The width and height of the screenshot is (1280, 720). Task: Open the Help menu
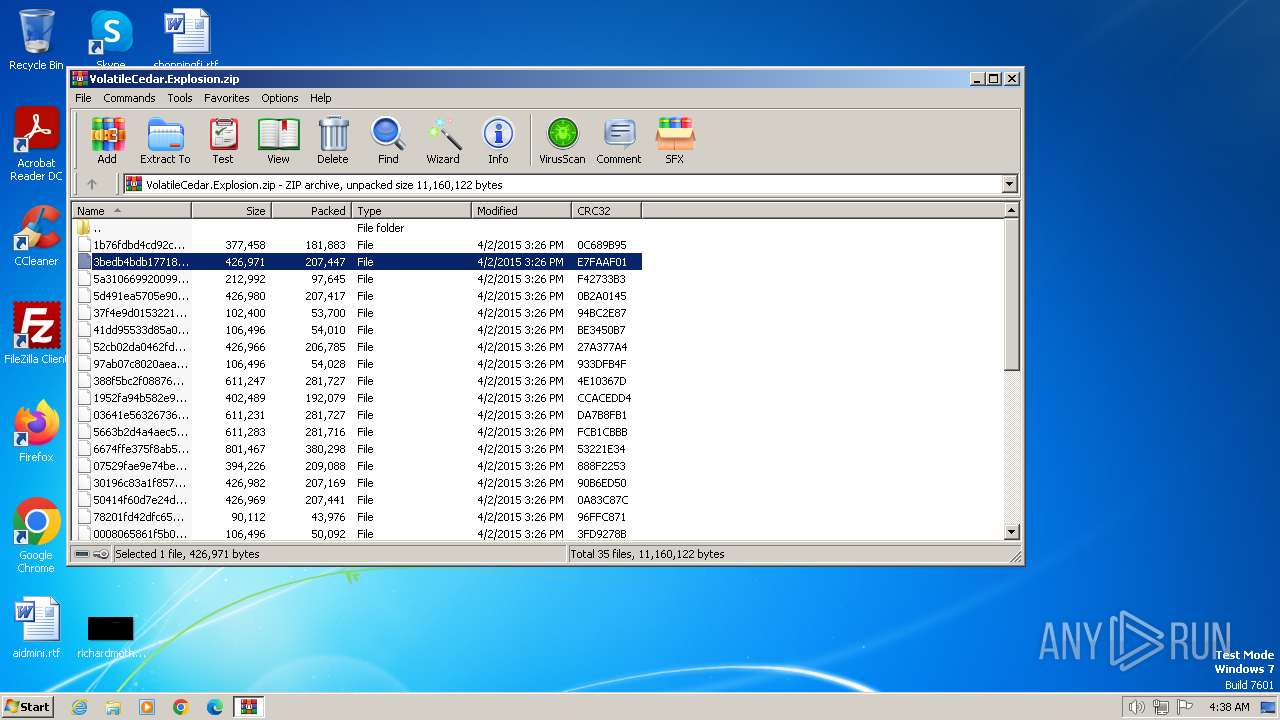pyautogui.click(x=320, y=98)
